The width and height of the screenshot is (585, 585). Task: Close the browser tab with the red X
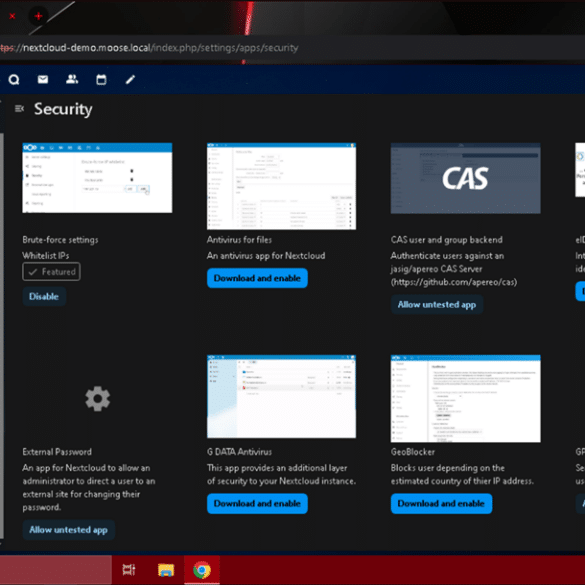coord(12,16)
